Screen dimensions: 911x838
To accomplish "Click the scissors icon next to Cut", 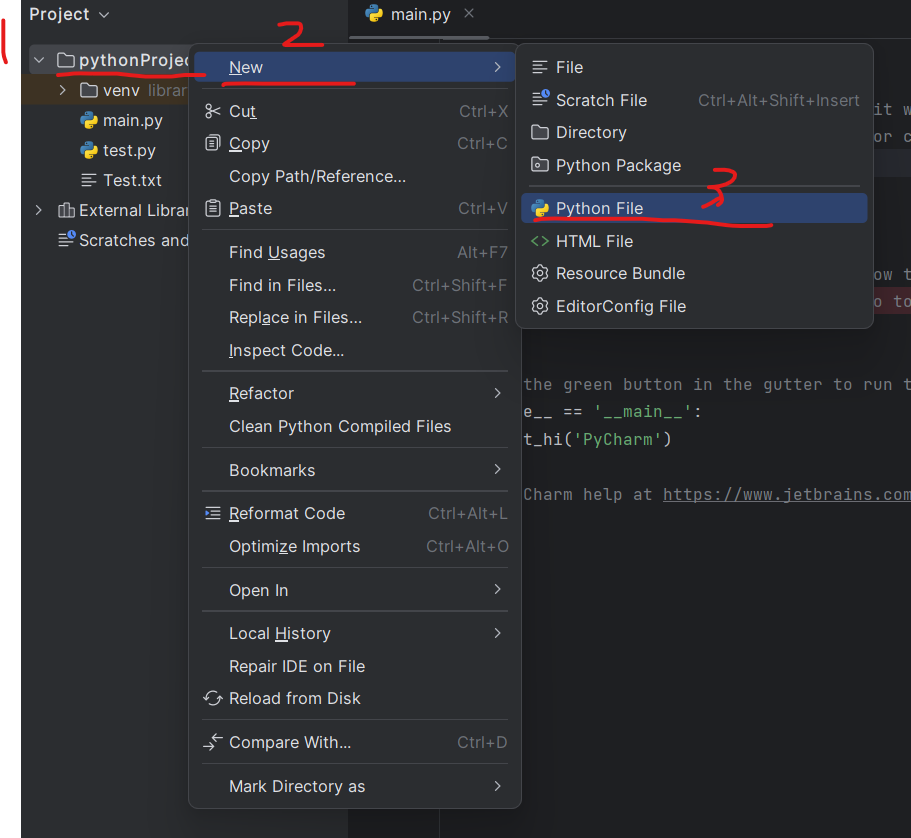I will pos(213,111).
